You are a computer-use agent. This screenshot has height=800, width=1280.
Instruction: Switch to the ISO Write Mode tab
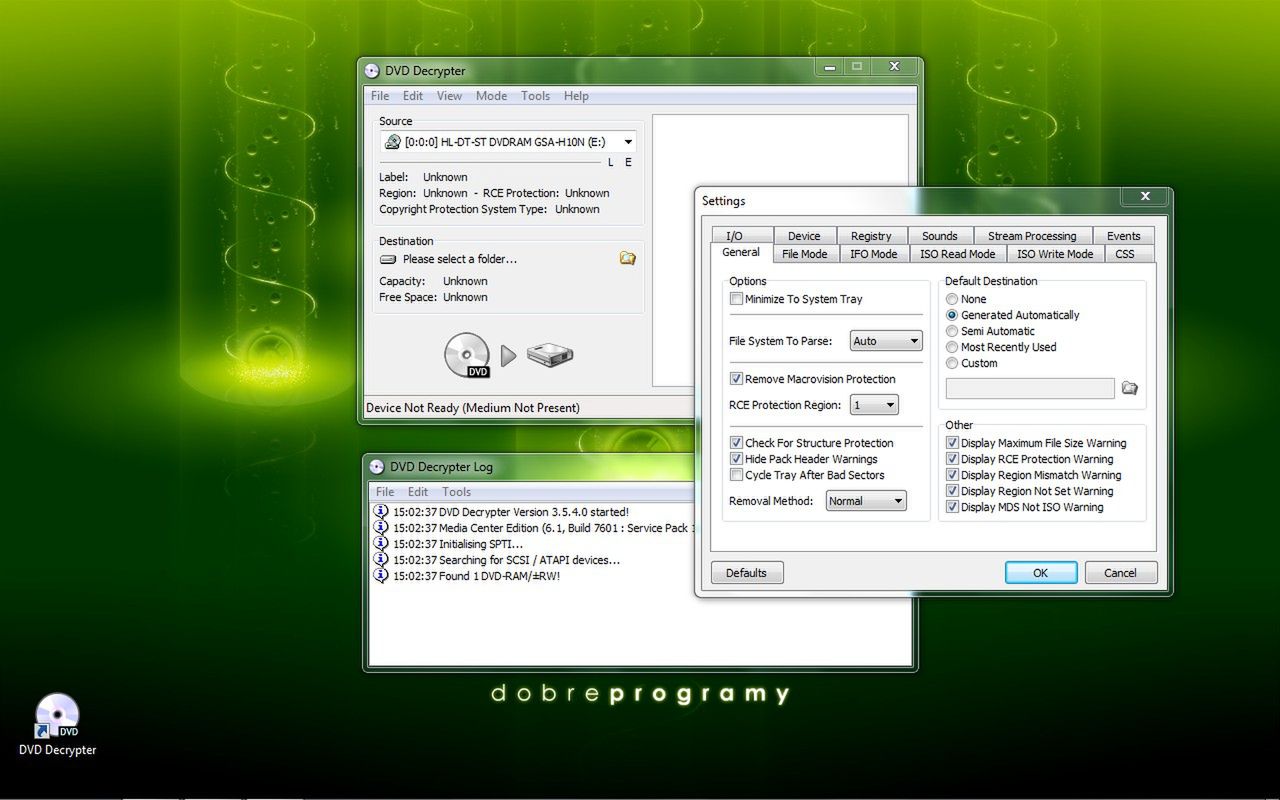[x=1055, y=254]
